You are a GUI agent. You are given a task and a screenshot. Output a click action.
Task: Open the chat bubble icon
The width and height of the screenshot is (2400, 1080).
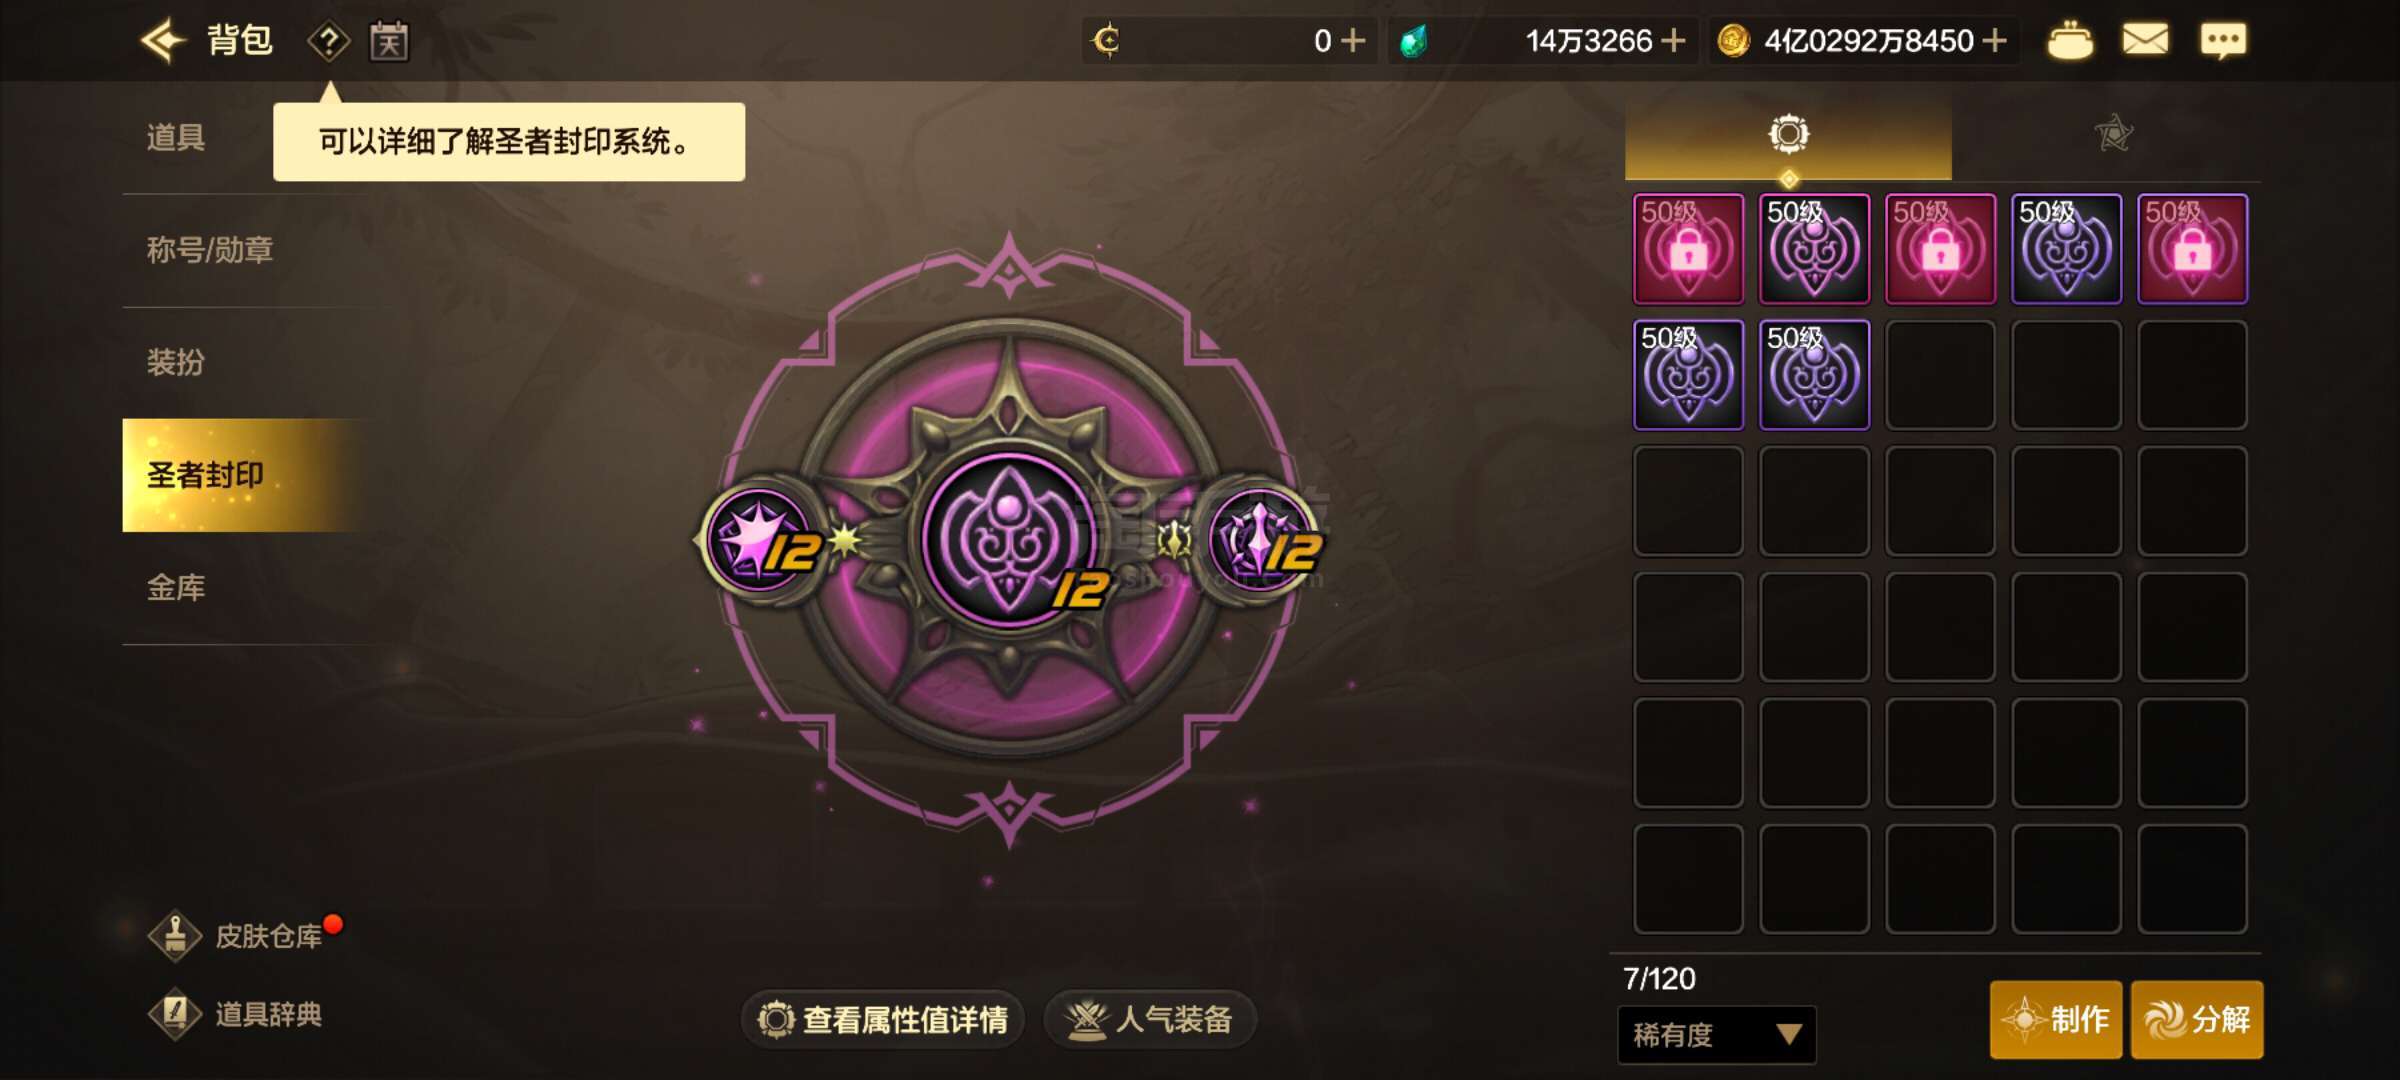(2223, 41)
